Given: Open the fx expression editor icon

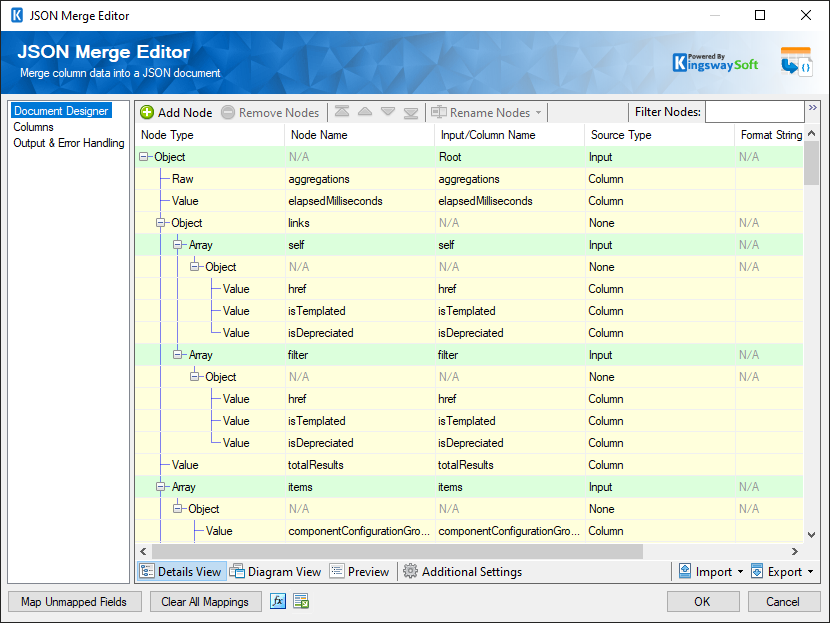Looking at the screenshot, I should [279, 602].
